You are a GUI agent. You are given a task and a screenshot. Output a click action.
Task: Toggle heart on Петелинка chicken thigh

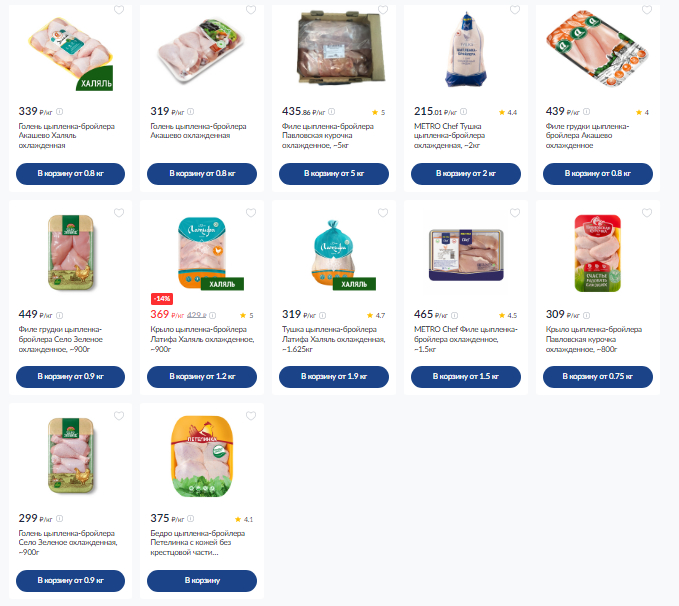pos(251,416)
